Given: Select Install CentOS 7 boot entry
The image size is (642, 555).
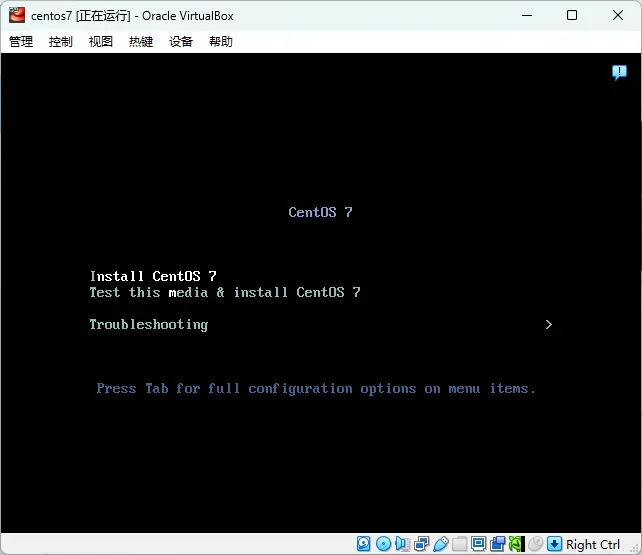Looking at the screenshot, I should pos(153,276).
